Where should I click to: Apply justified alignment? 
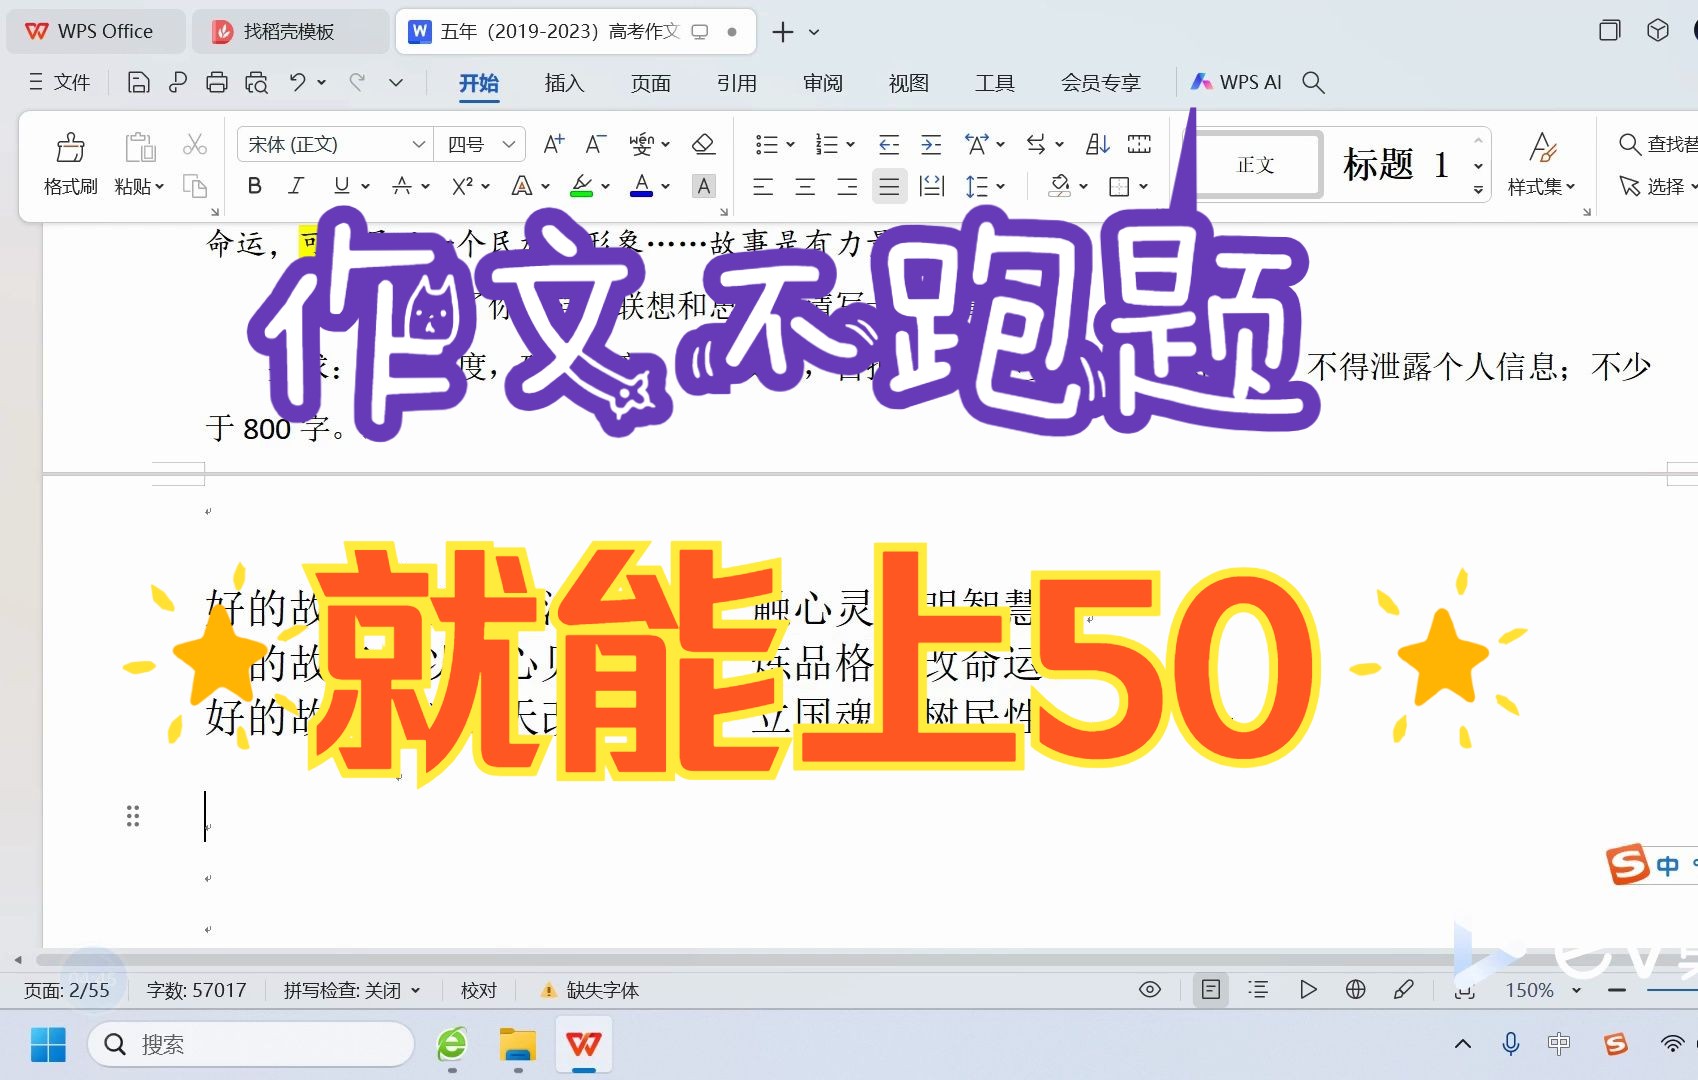[889, 186]
